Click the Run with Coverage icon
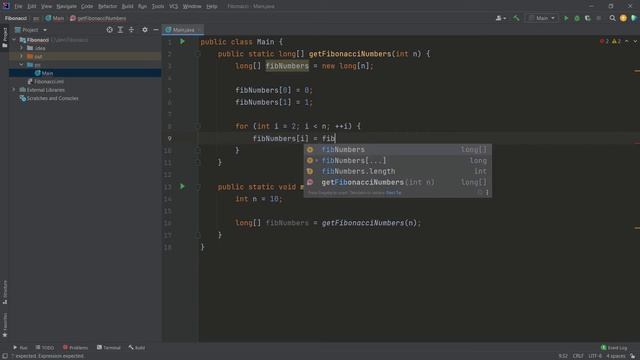Screen dimensions: 640x360 coord(588,18)
